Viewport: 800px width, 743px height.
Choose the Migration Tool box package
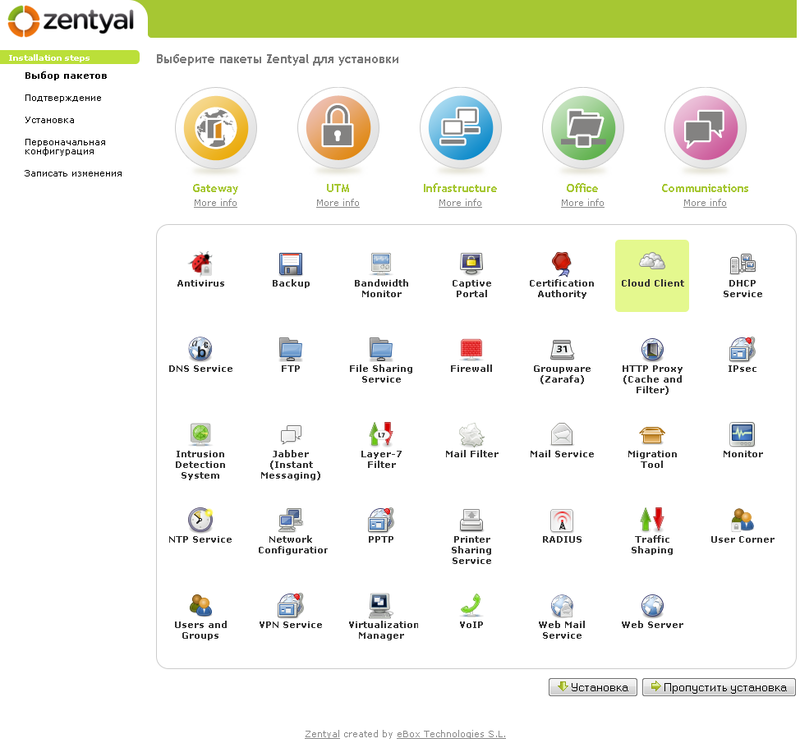tap(652, 447)
